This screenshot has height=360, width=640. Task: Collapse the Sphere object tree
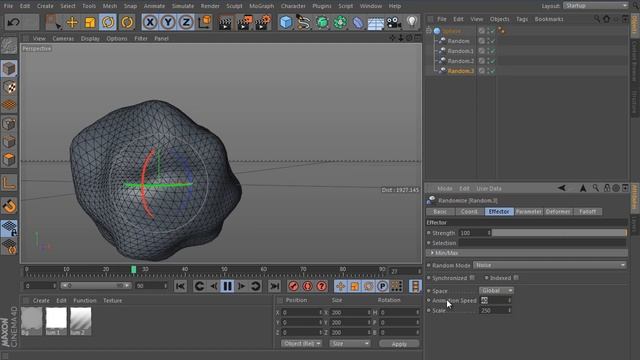429,31
